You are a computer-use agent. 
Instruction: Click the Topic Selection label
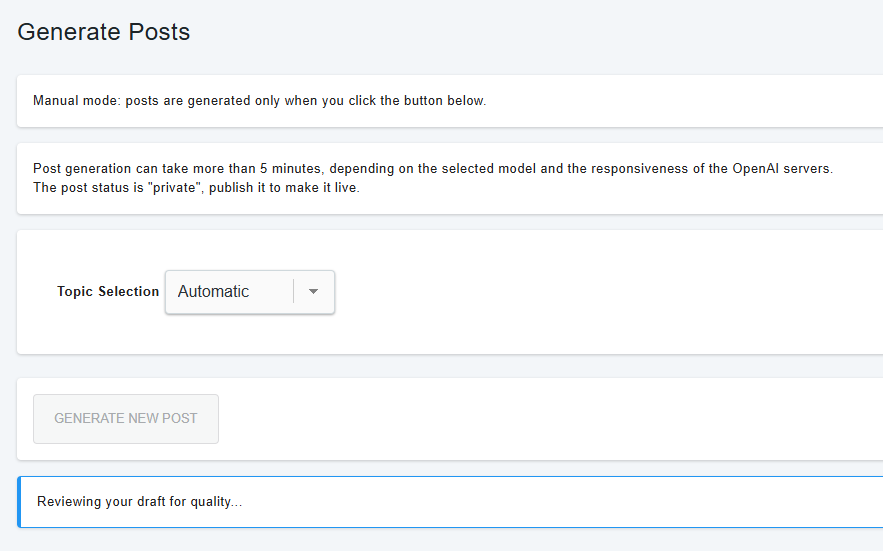[x=108, y=291]
